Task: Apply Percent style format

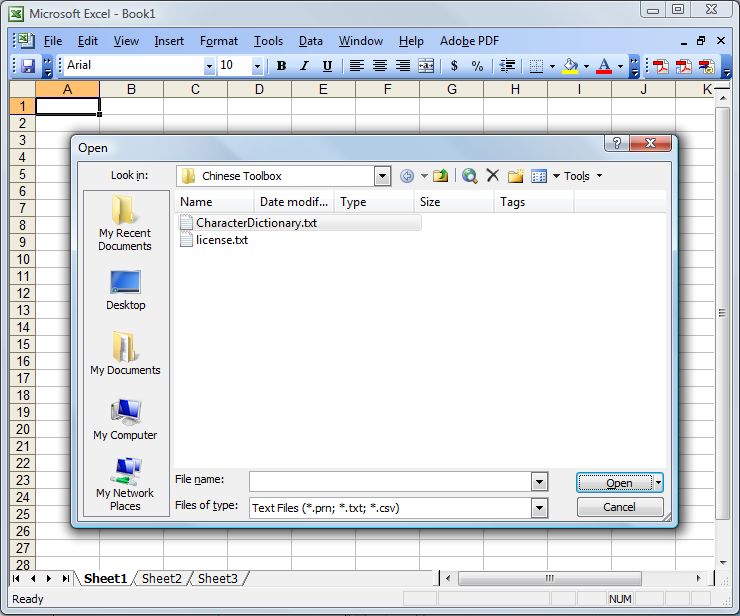Action: 477,66
